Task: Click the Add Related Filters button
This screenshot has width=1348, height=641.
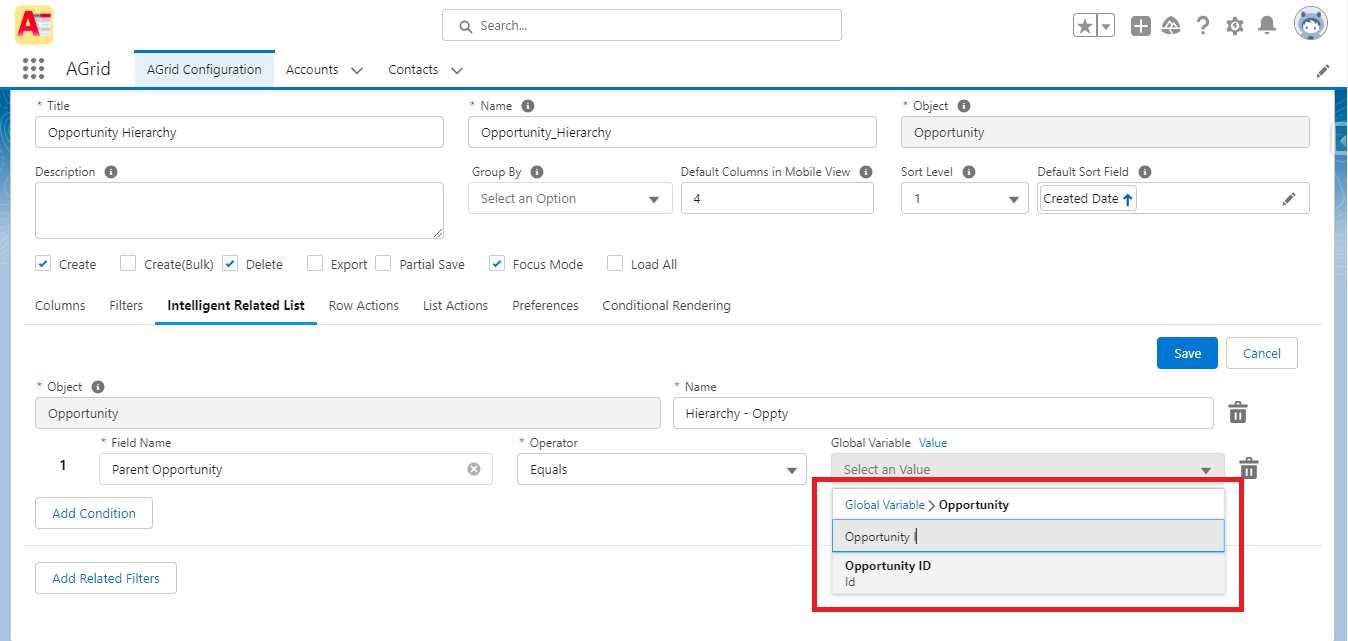Action: pos(106,578)
